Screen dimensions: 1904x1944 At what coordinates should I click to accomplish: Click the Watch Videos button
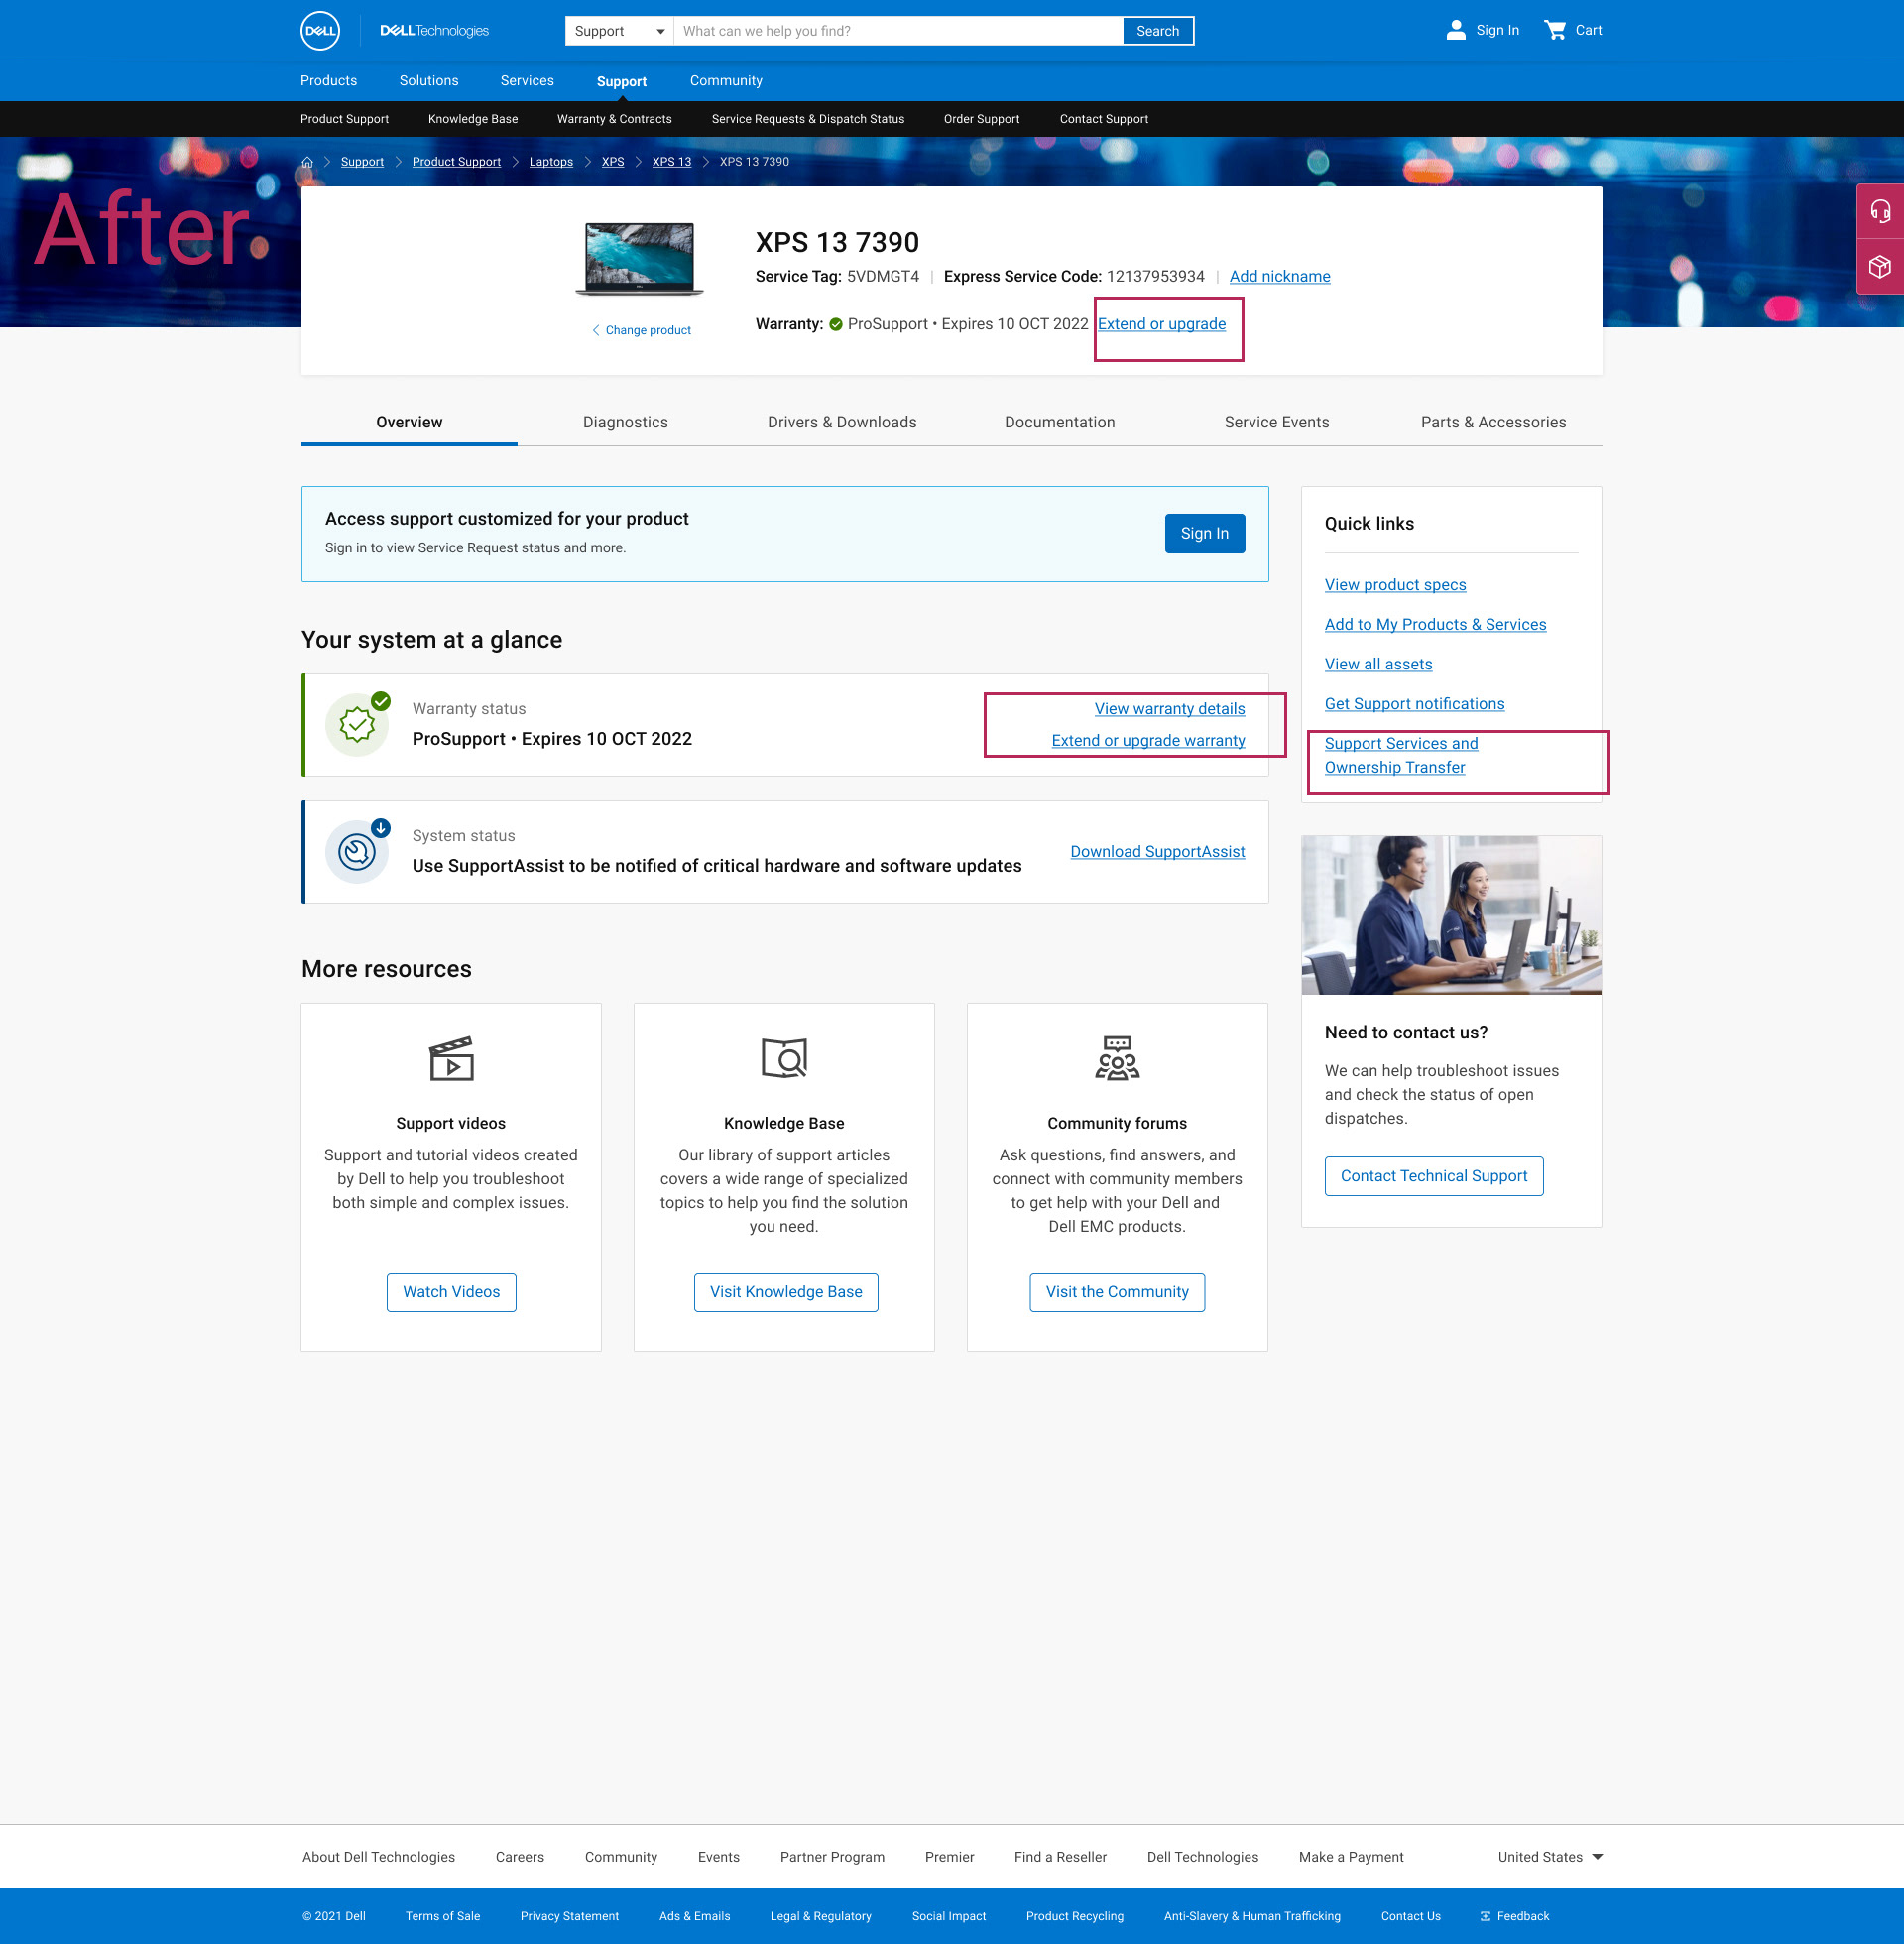click(x=452, y=1292)
